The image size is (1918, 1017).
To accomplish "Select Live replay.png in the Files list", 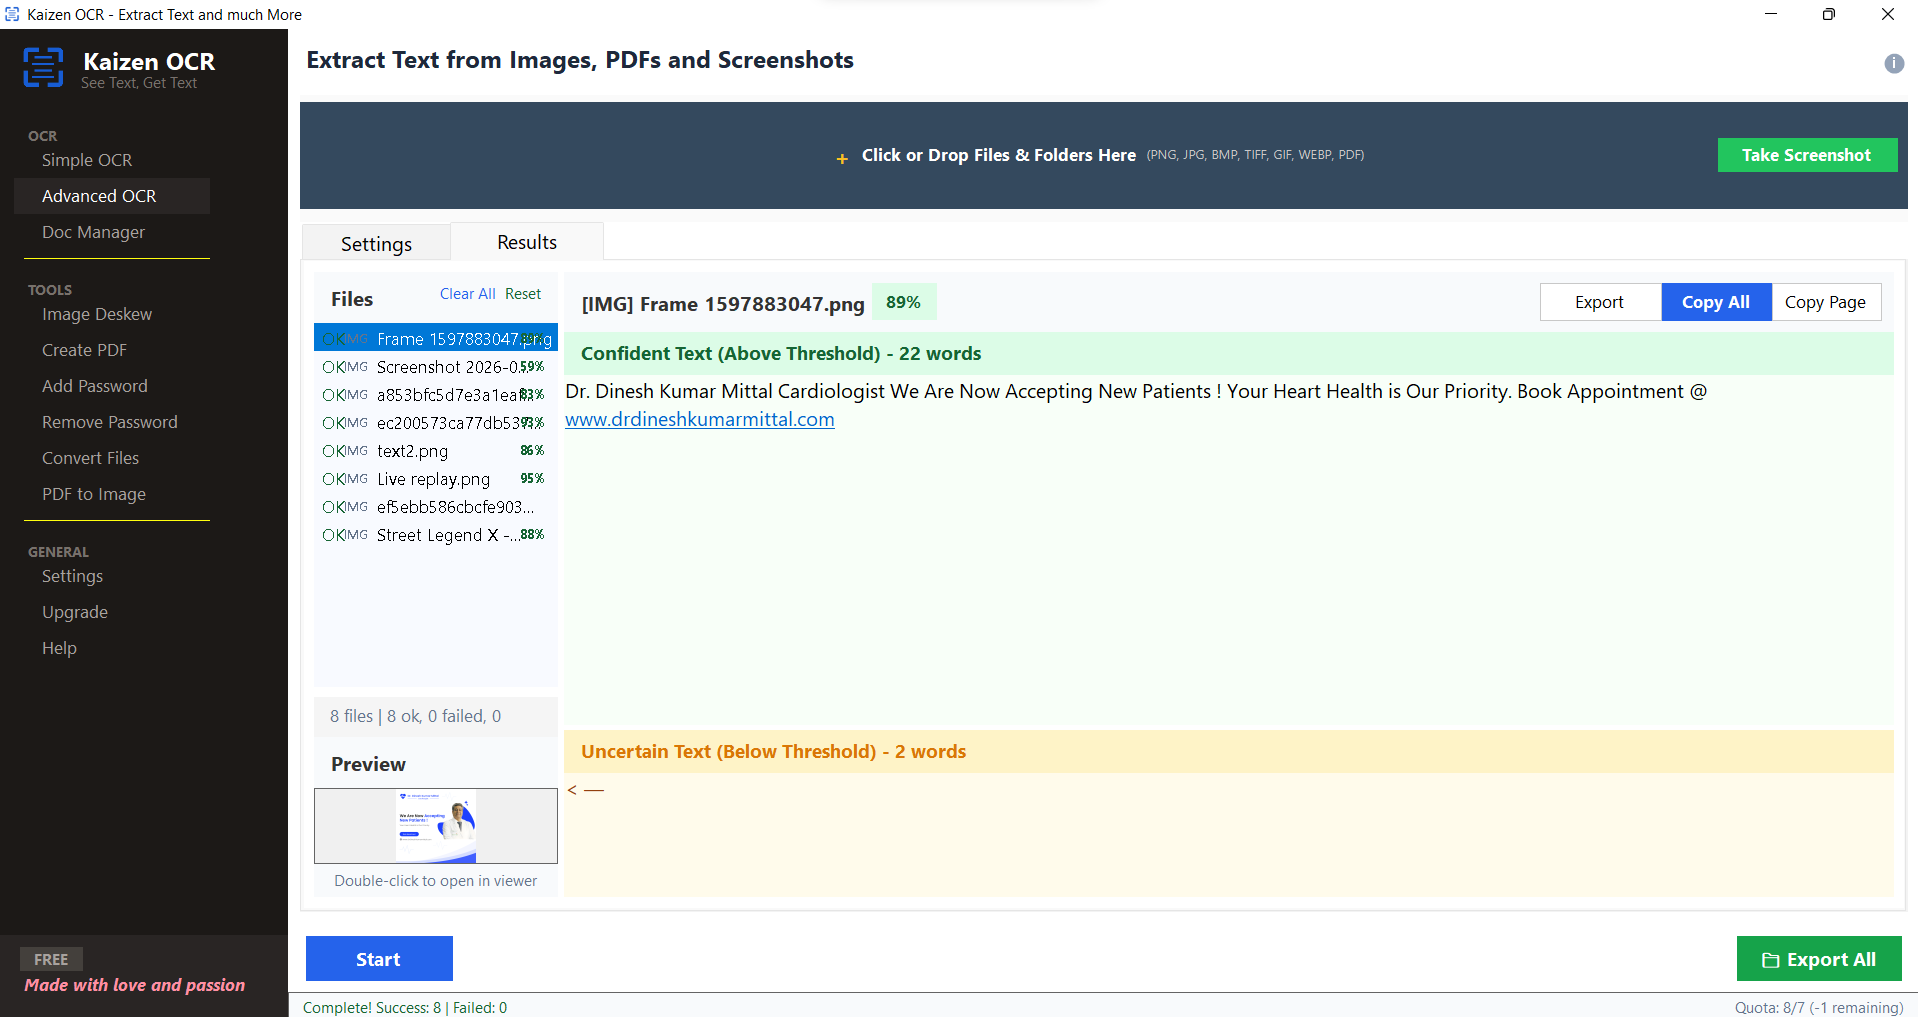I will 432,479.
